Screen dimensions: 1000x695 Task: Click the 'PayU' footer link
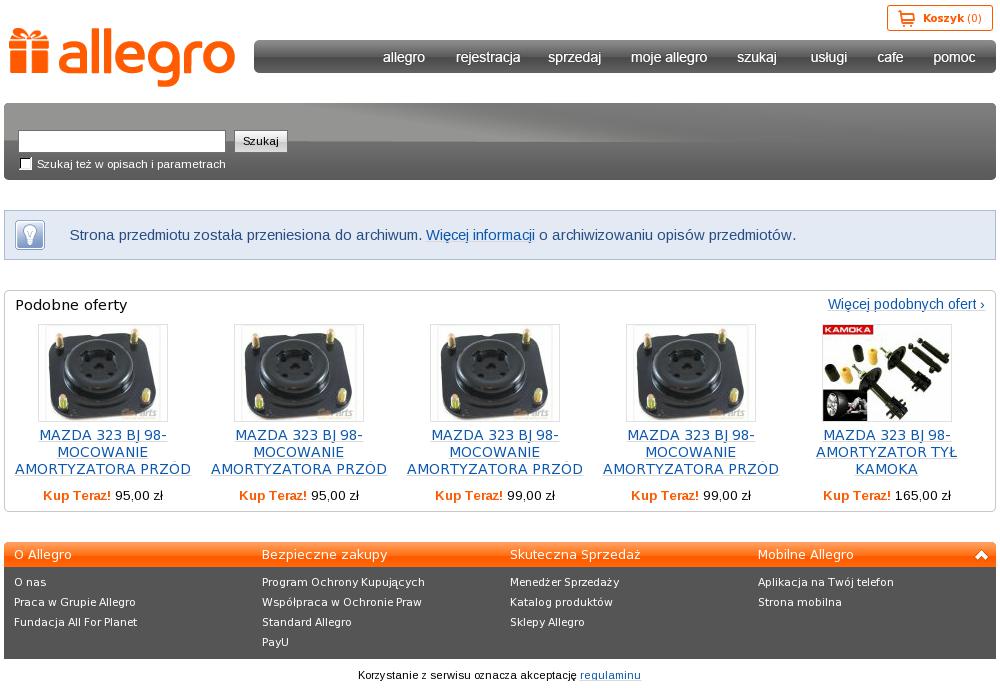tap(275, 642)
